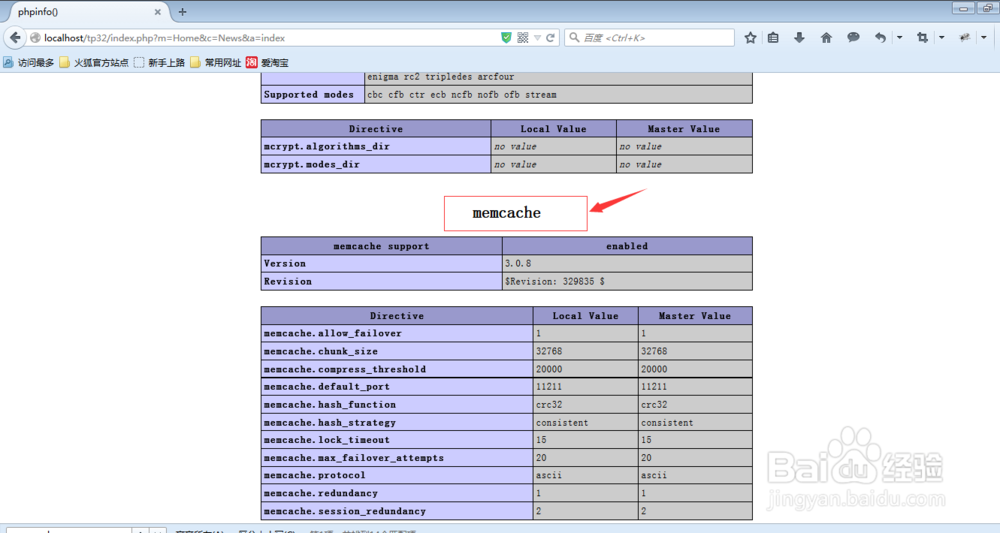Expand the dropdown next to crop icon
This screenshot has width=1000, height=533.
click(x=941, y=38)
